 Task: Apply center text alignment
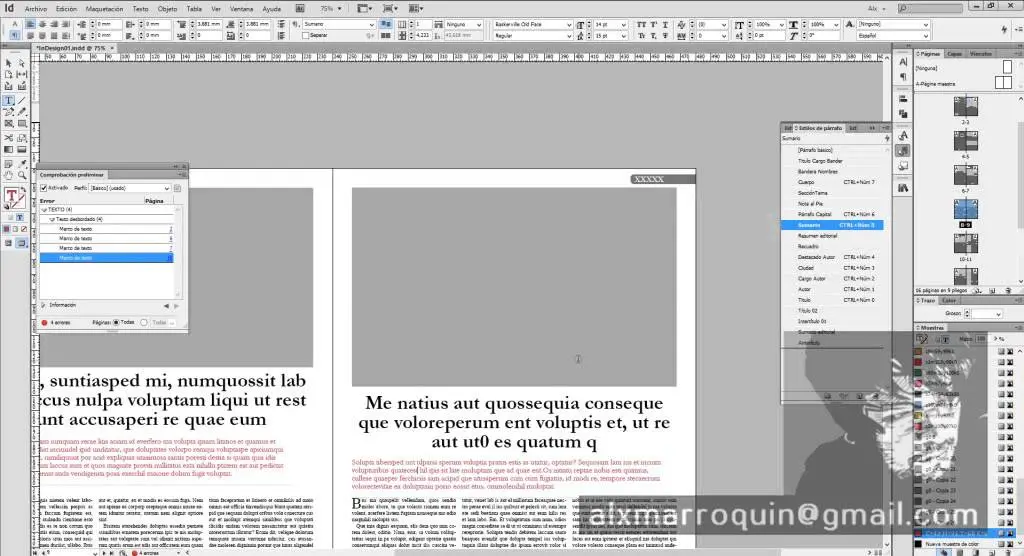[42, 24]
